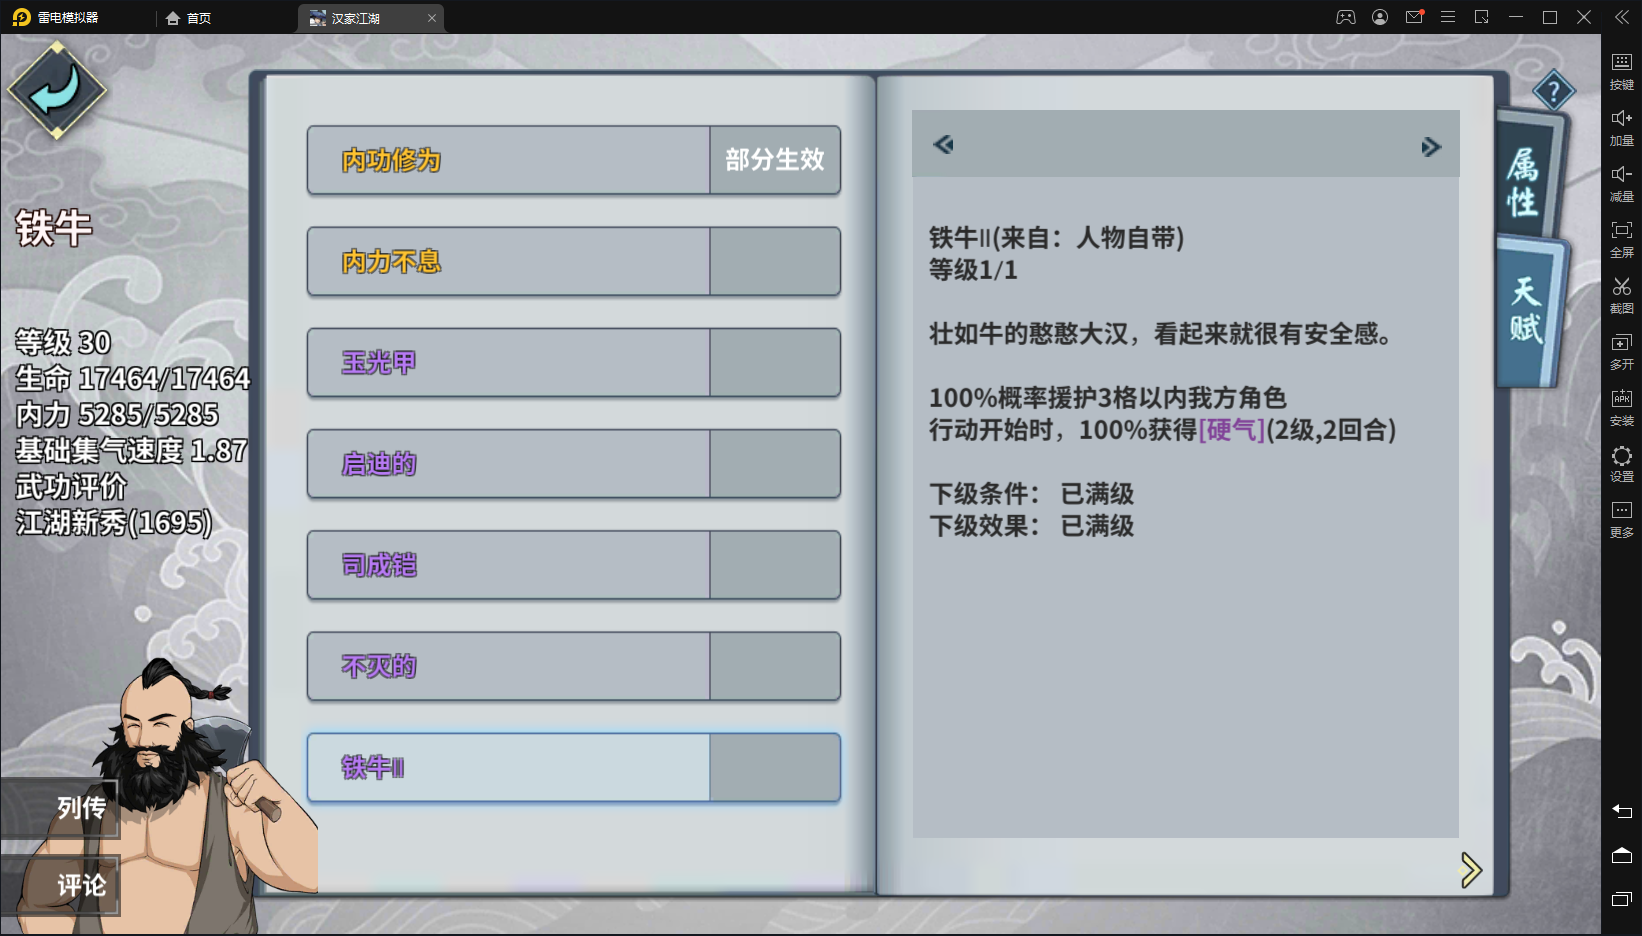1642x936 pixels.
Task: Click the 等级1/1 talent level text
Action: 973,270
